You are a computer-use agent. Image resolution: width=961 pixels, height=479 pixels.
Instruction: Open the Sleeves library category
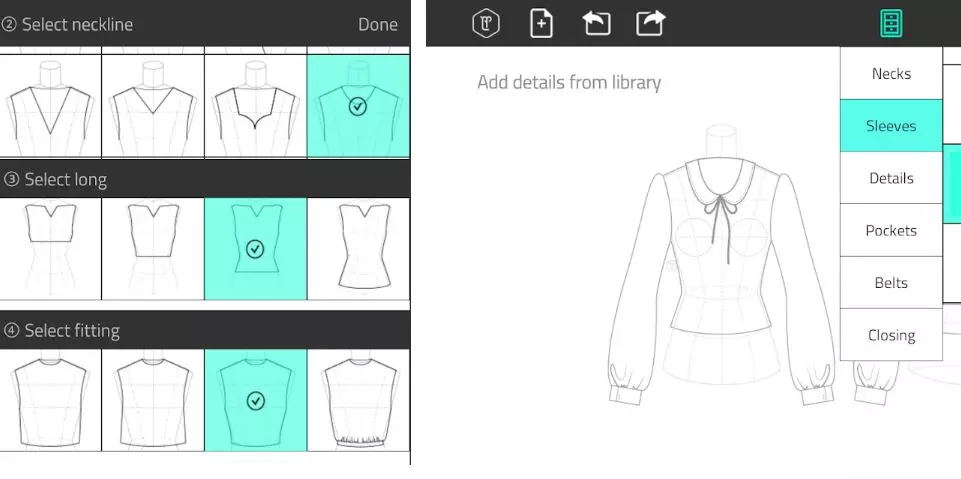pos(891,126)
